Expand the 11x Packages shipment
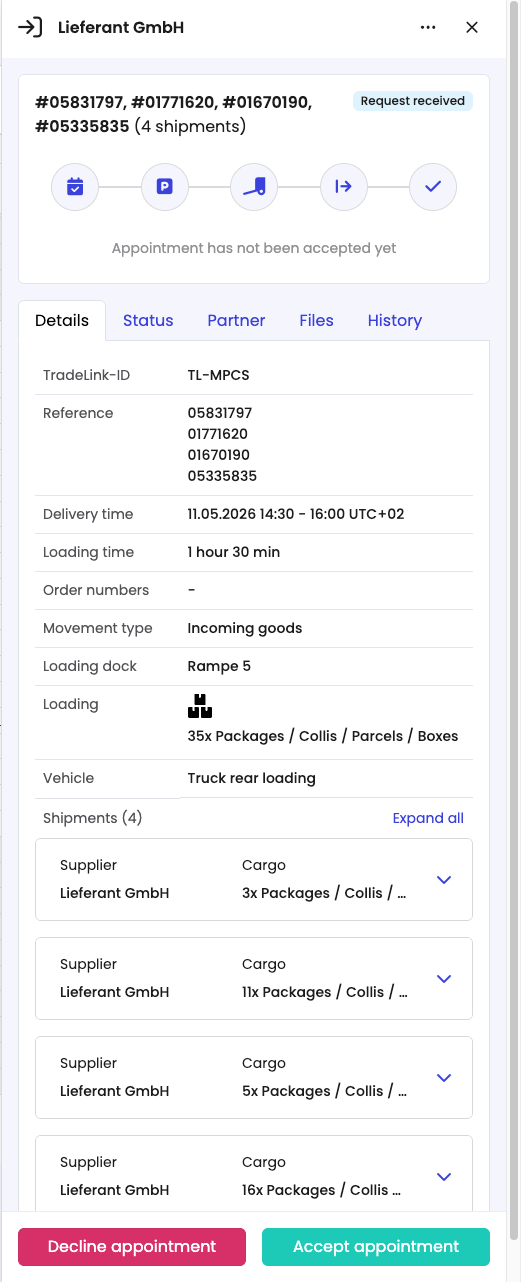 (x=445, y=979)
